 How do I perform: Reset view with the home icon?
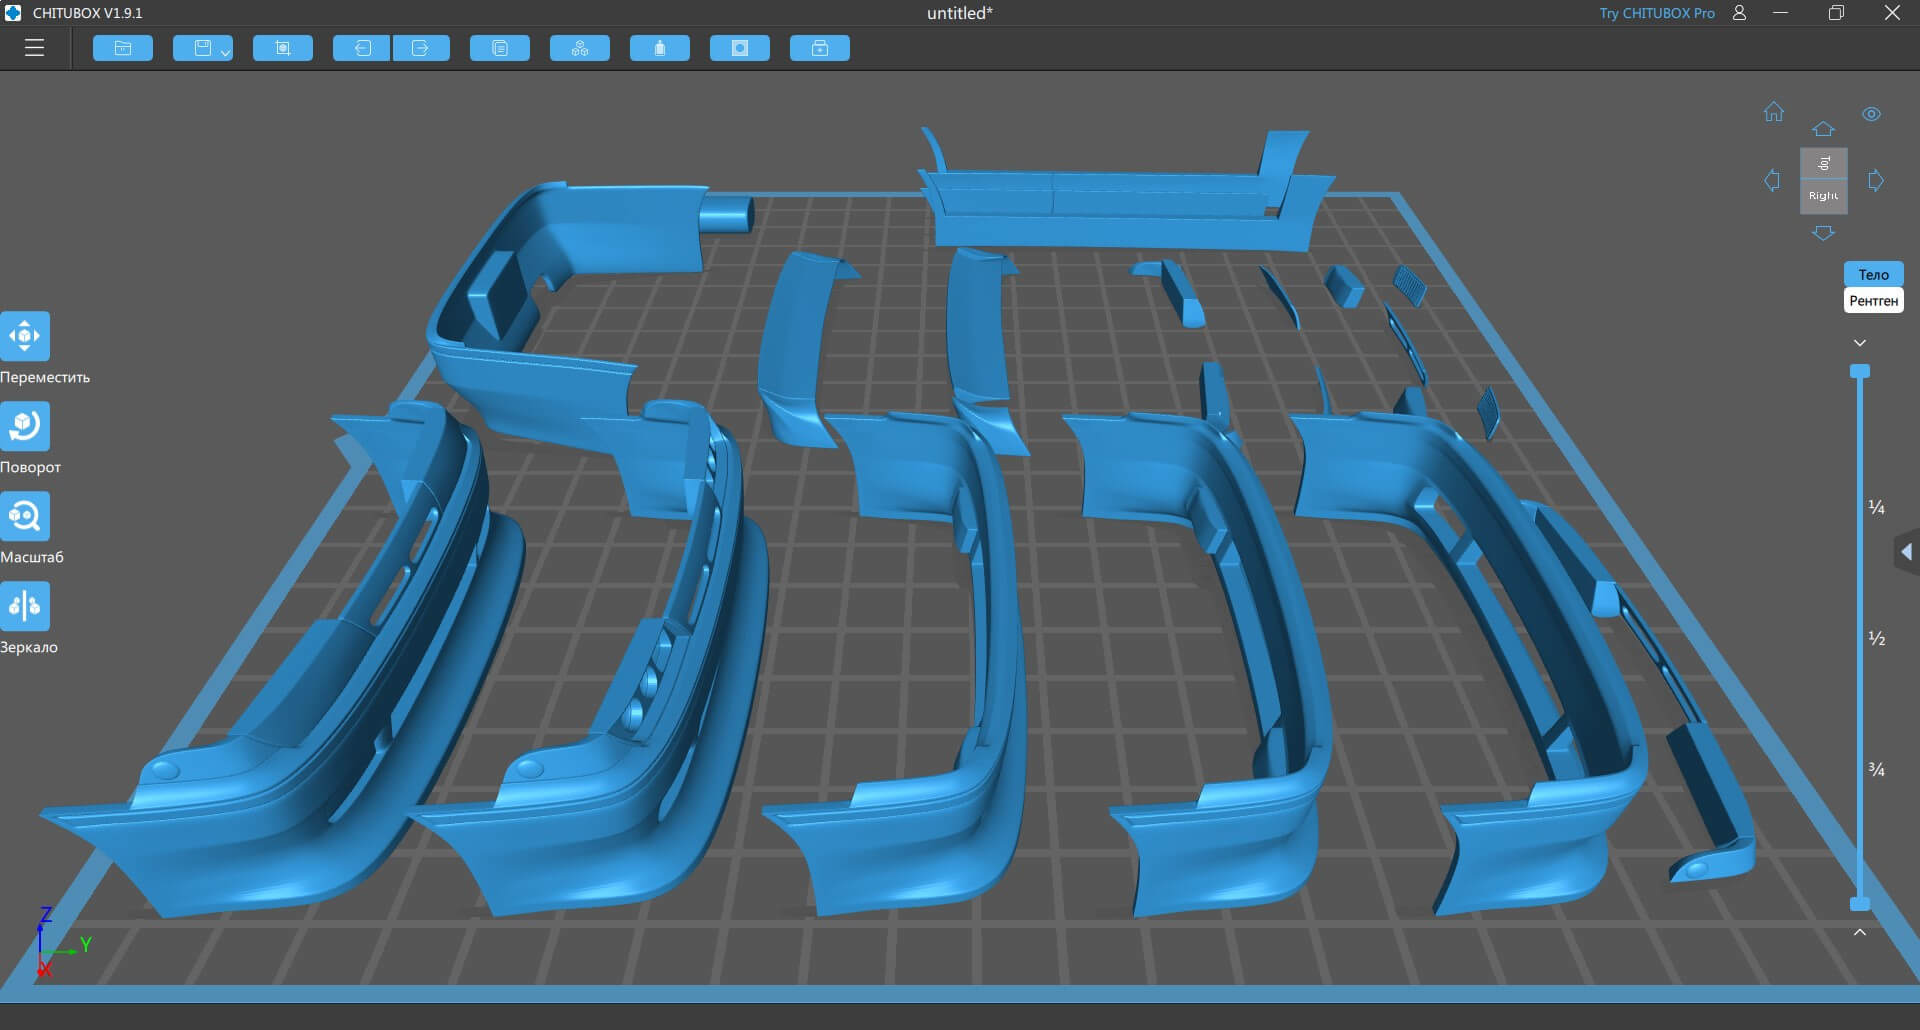[x=1774, y=112]
